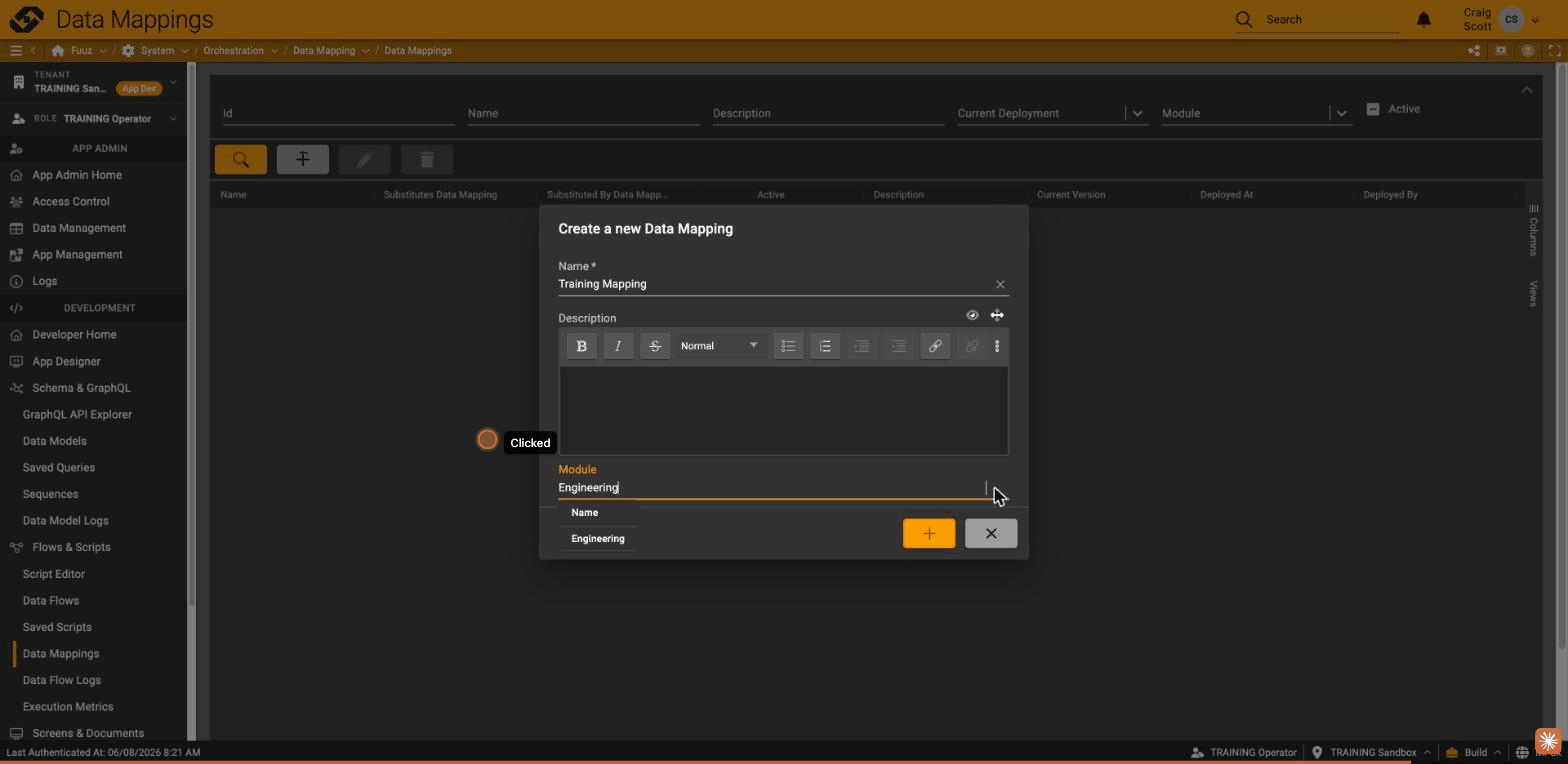The image size is (1568, 764).
Task: Open App Designer in sidebar
Action: coord(66,361)
